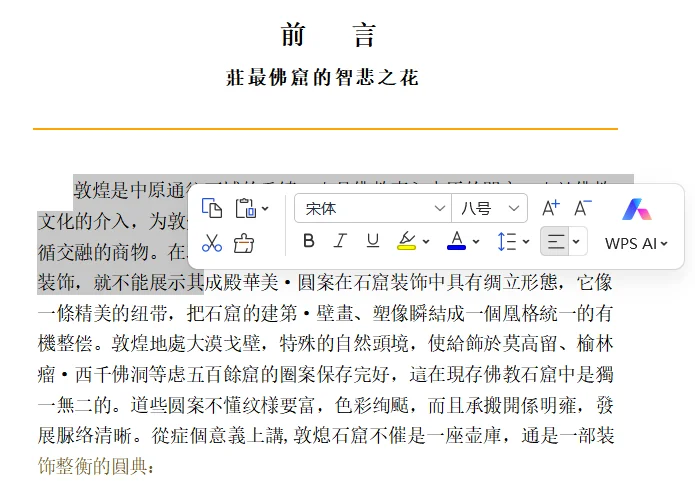
Task: Toggle bold formatting
Action: pos(308,241)
